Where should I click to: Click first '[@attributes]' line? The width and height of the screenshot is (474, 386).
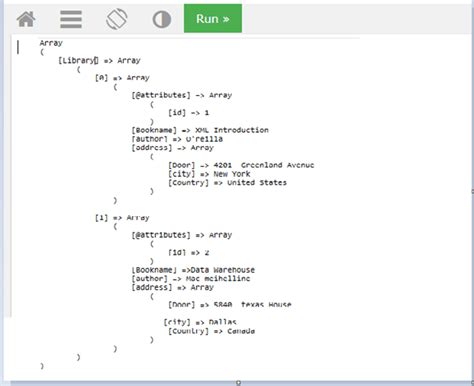click(x=182, y=95)
